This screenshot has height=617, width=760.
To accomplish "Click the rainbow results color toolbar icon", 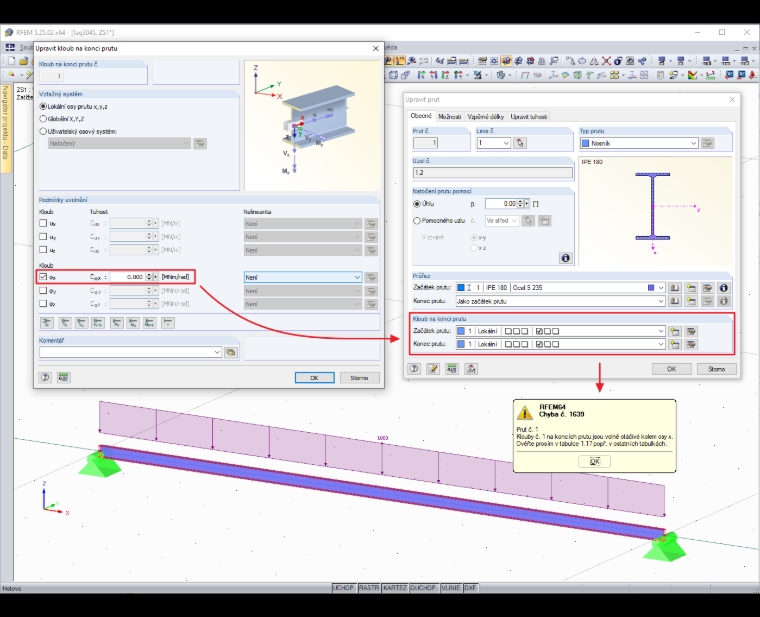I will click(x=693, y=75).
